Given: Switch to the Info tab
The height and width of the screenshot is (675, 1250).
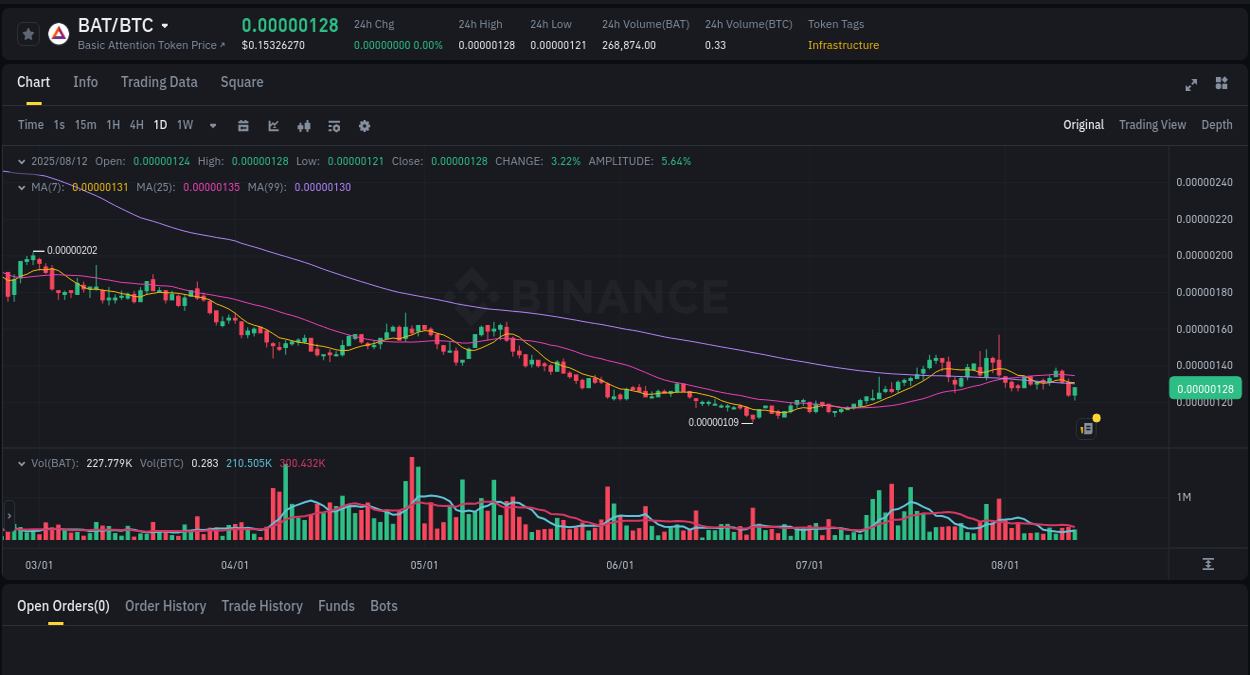Looking at the screenshot, I should click(85, 82).
